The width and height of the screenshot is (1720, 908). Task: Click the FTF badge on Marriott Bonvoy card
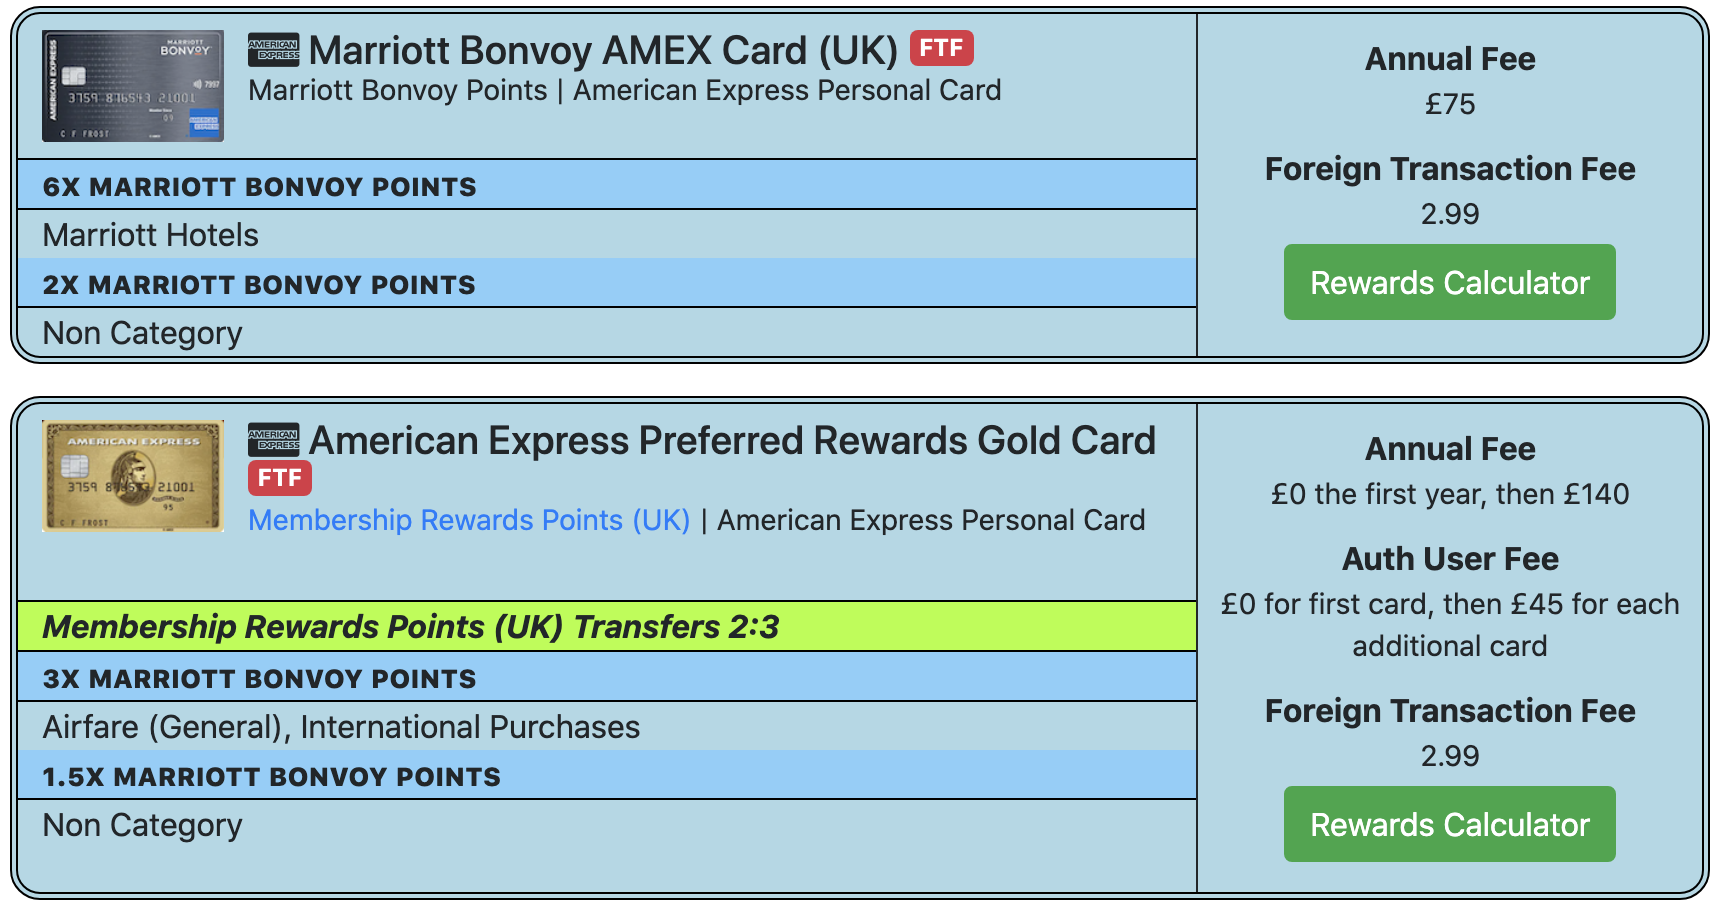[941, 48]
